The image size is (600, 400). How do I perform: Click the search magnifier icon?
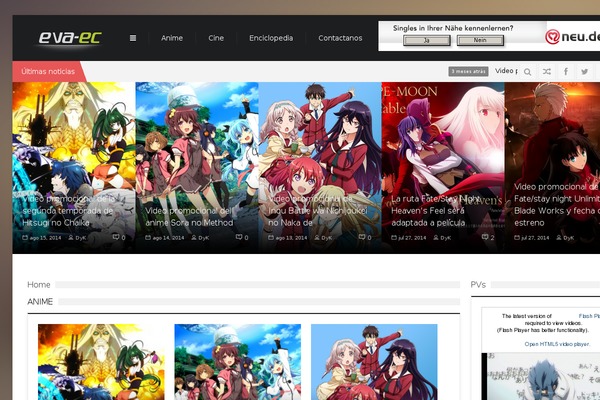click(x=527, y=72)
